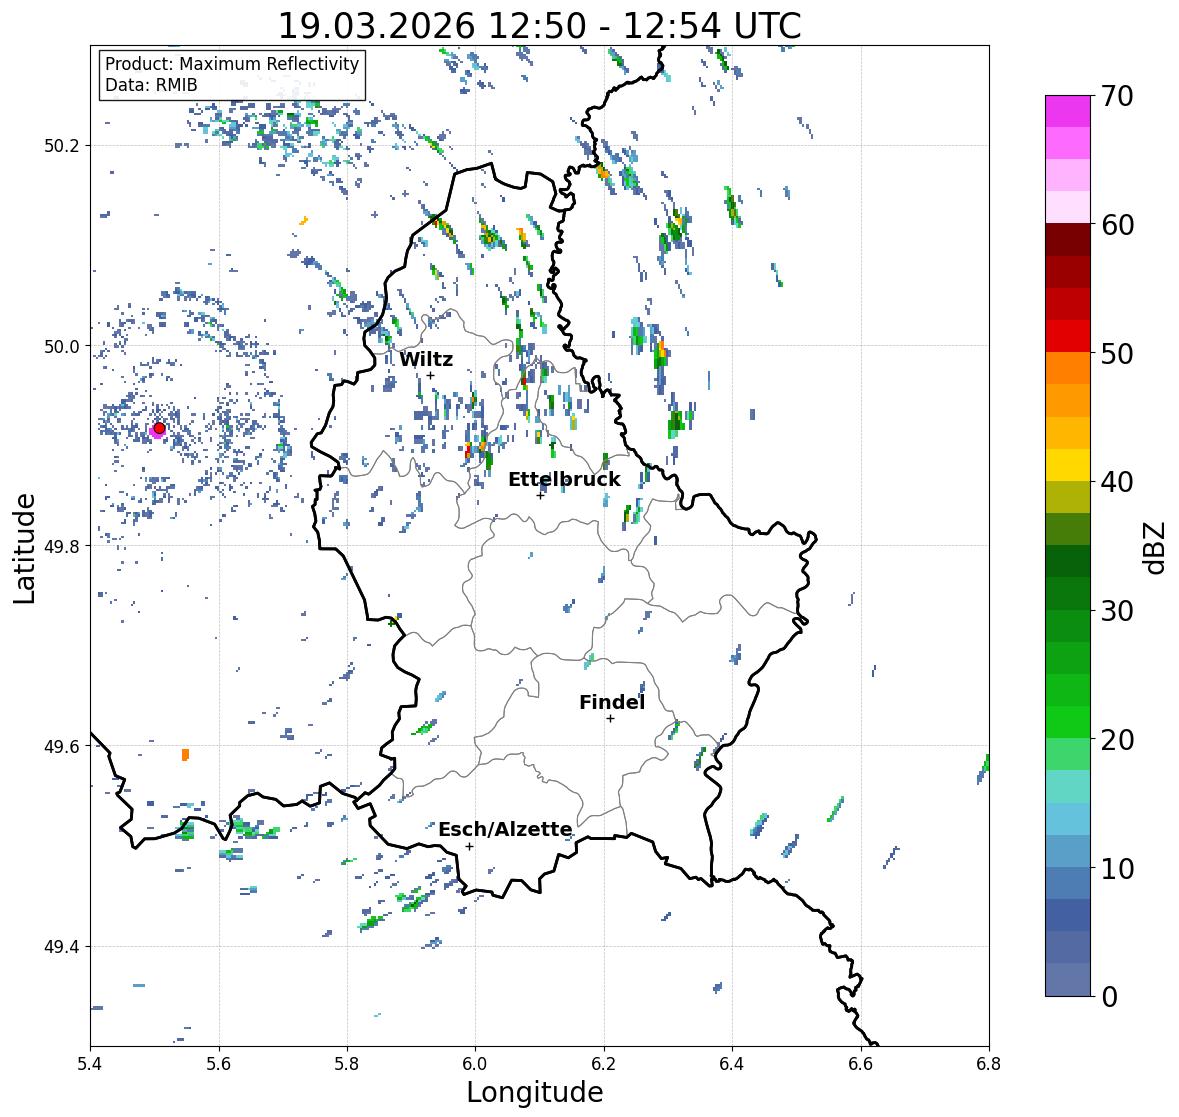Click the 30 tick on the colorbar
Viewport: 1179px width, 1117px height.
coord(1117,611)
